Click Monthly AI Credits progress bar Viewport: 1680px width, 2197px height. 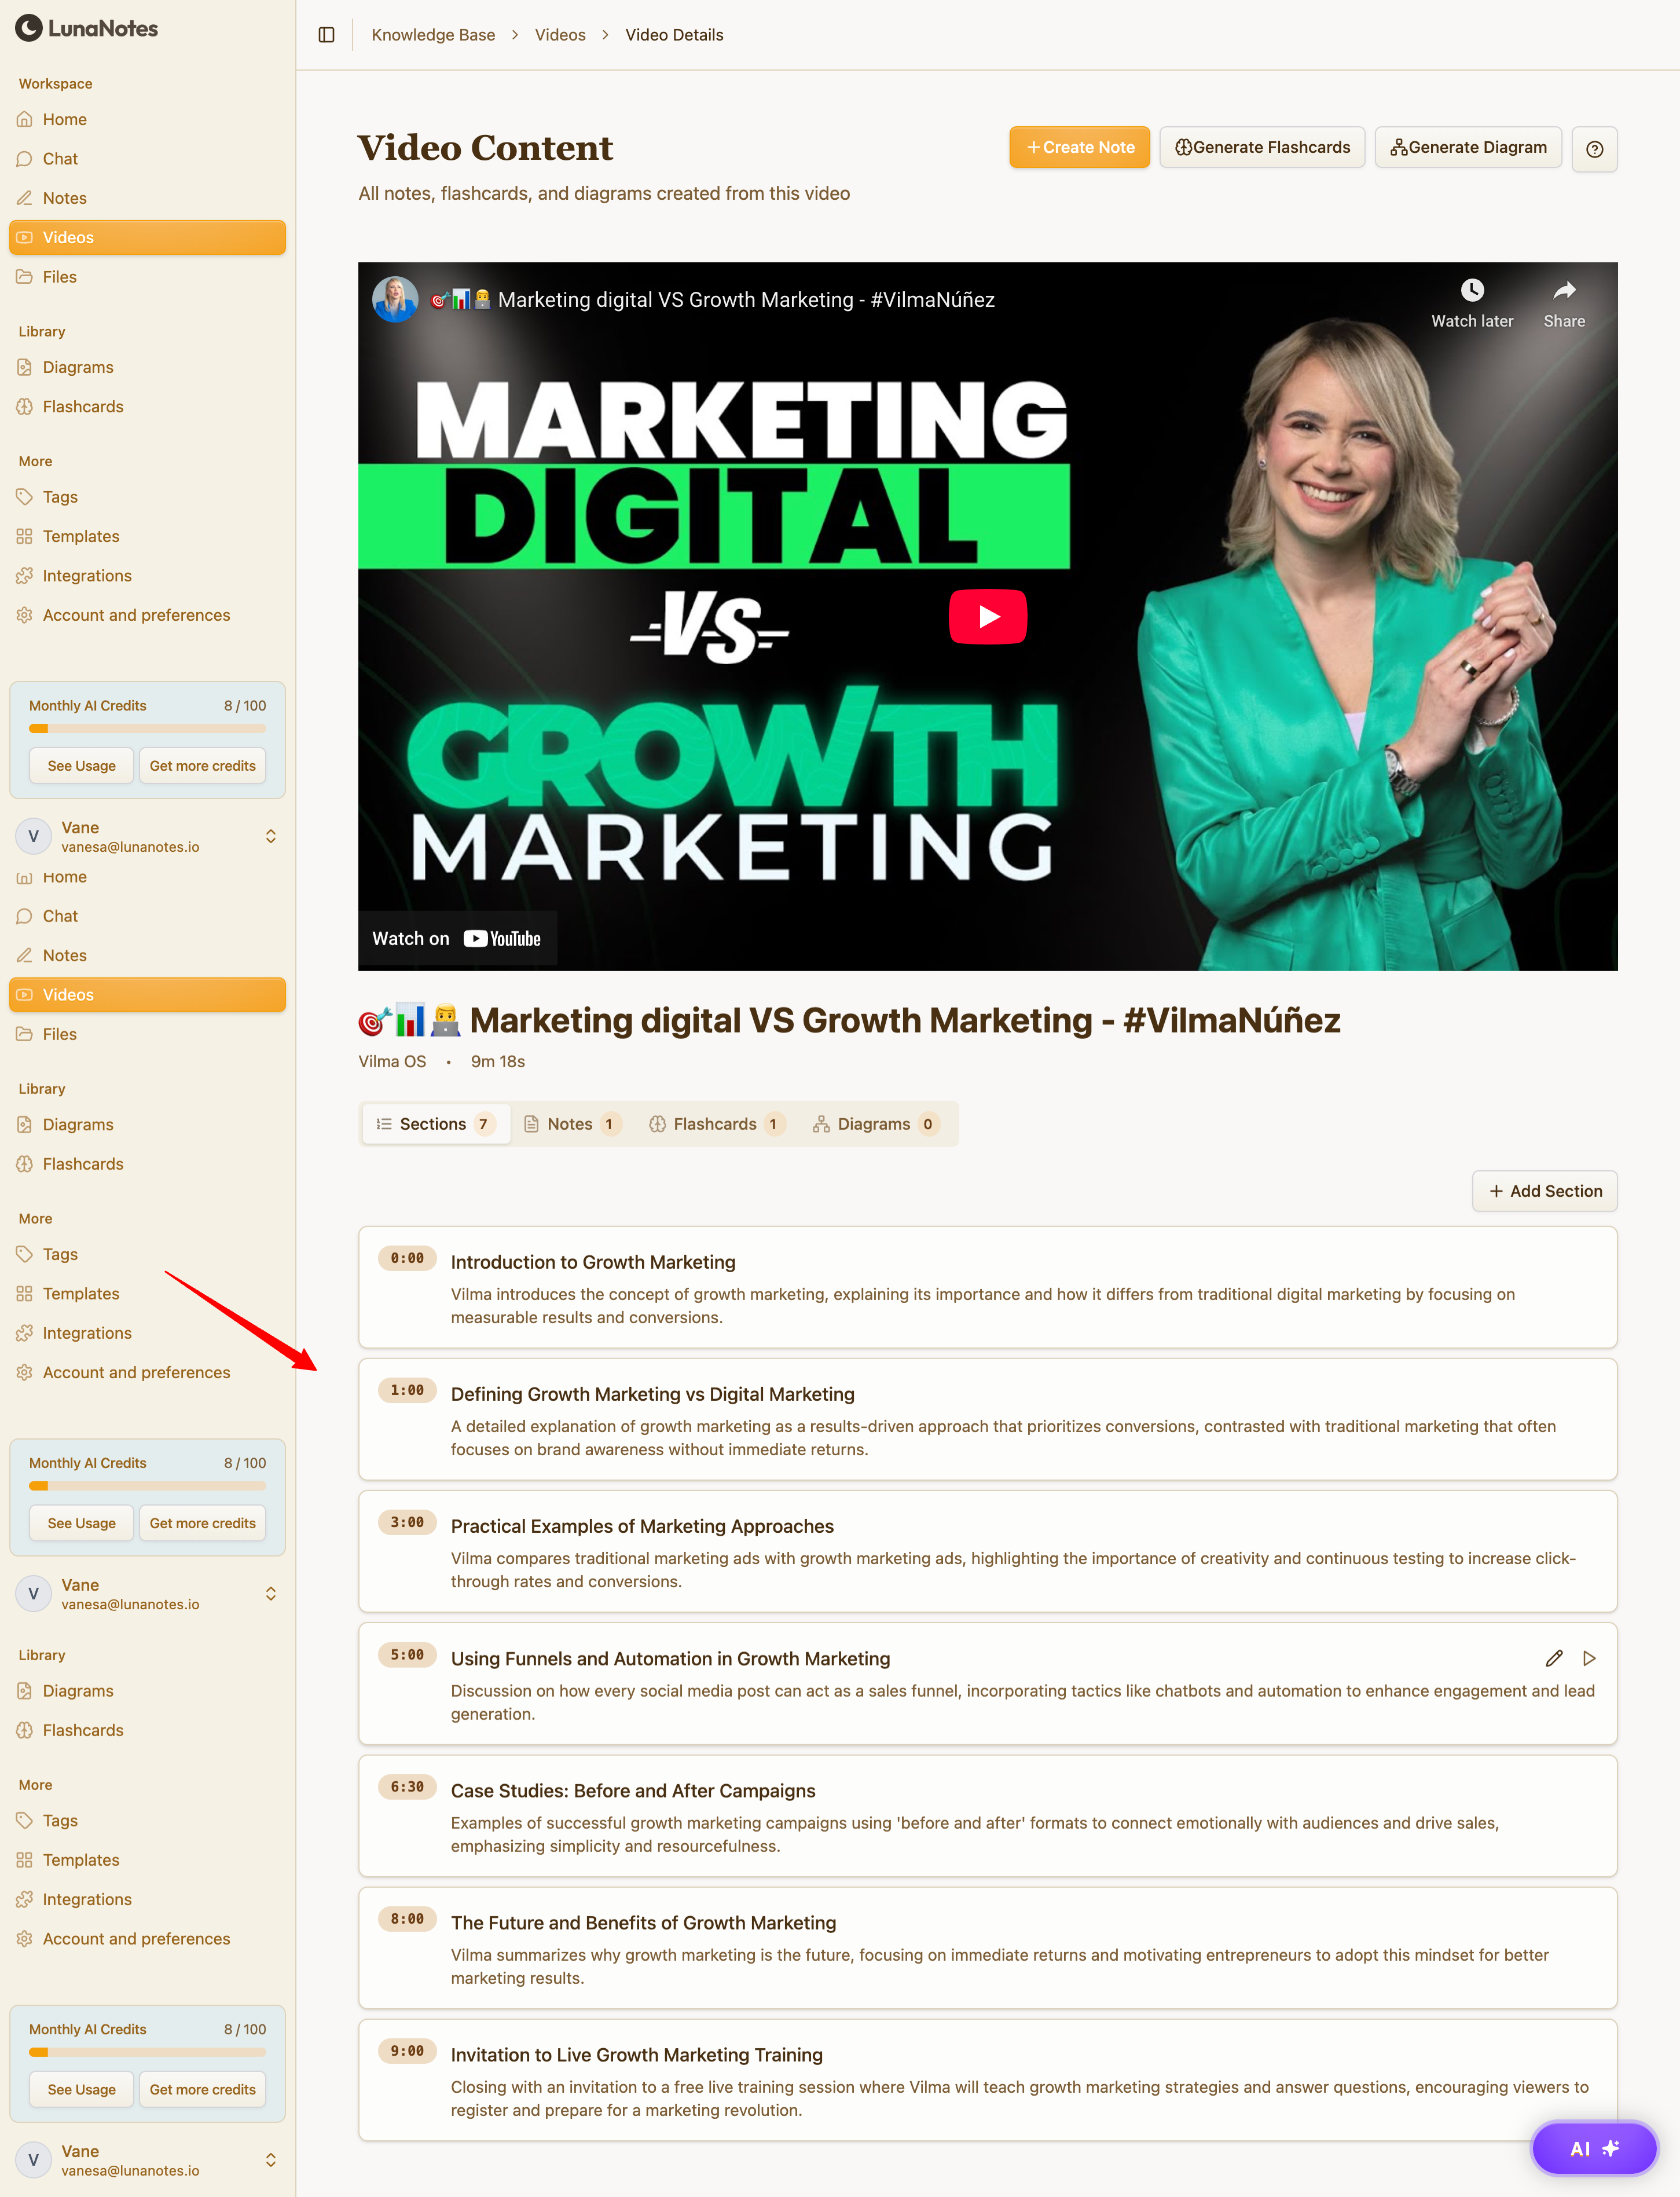[147, 728]
